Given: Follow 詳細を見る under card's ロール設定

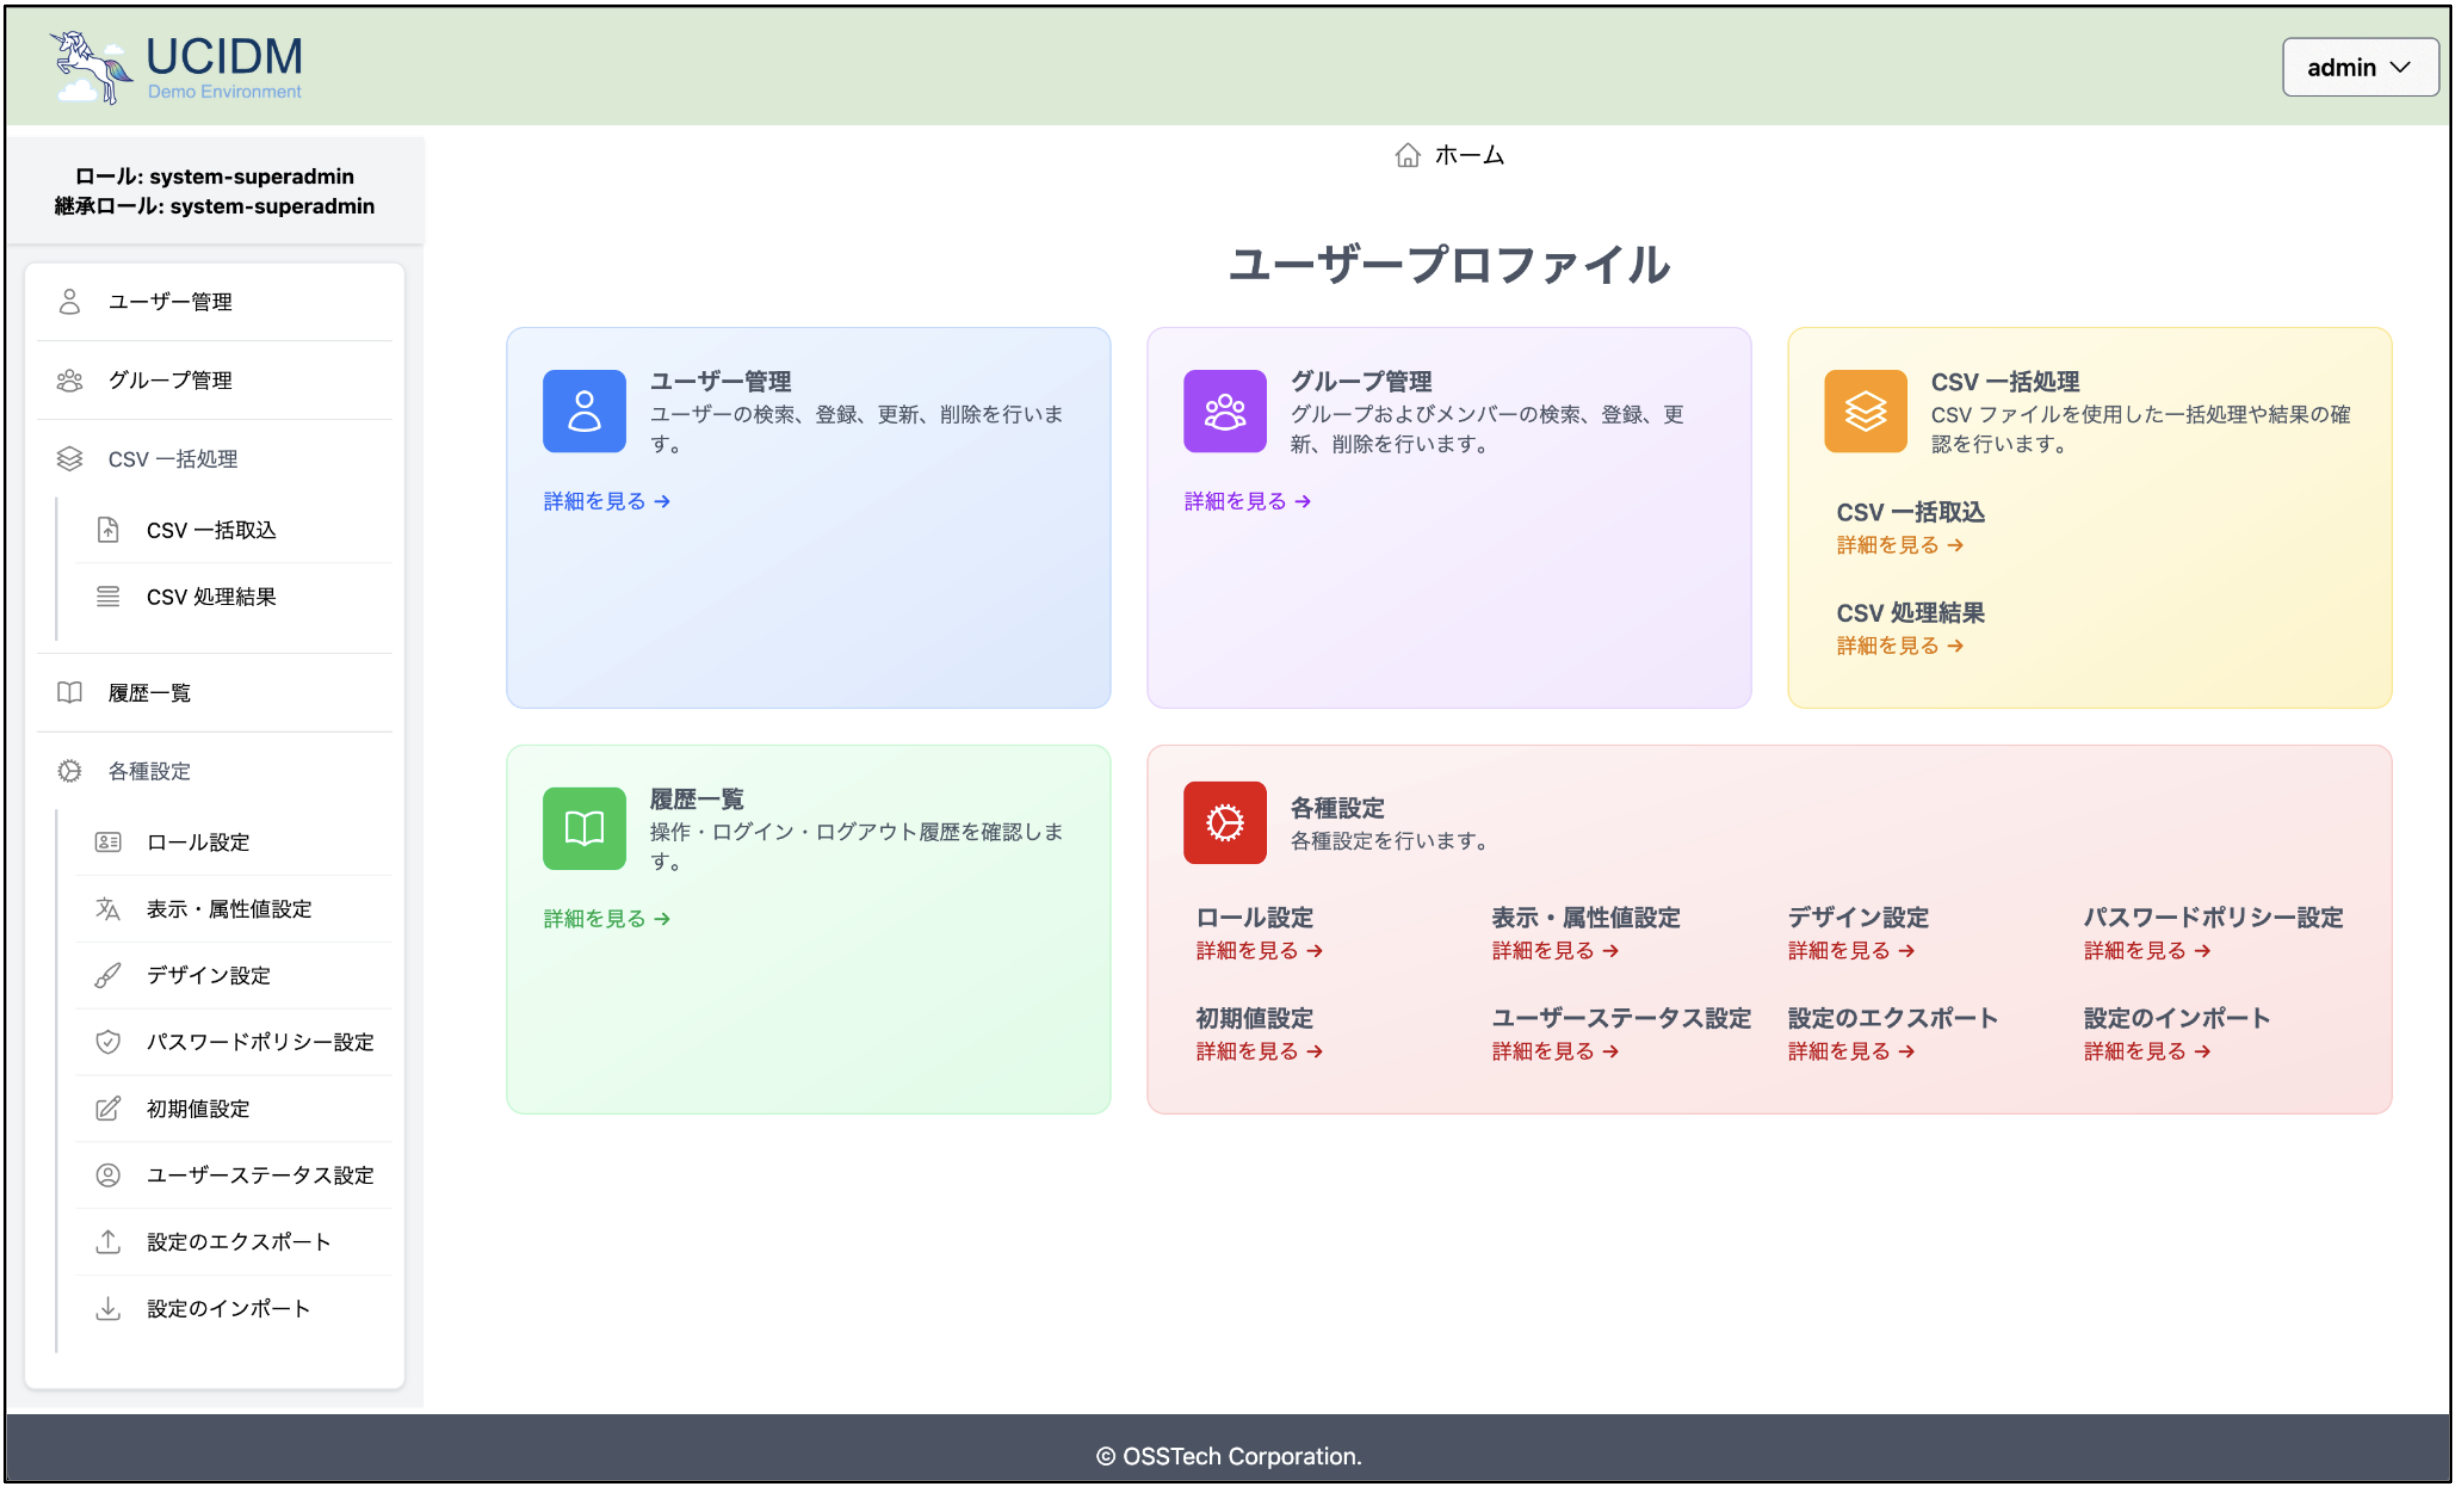Looking at the screenshot, I should [x=1260, y=951].
